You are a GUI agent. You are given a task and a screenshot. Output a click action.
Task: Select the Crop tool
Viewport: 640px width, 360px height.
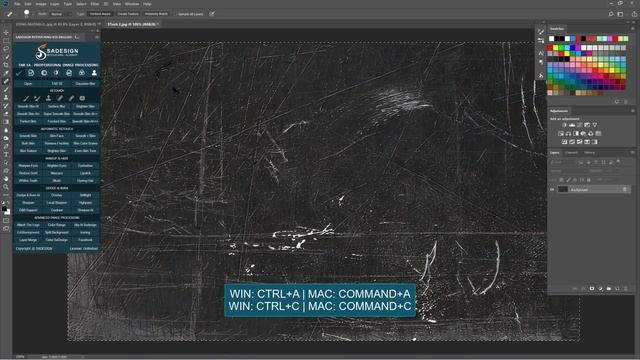tap(6, 65)
